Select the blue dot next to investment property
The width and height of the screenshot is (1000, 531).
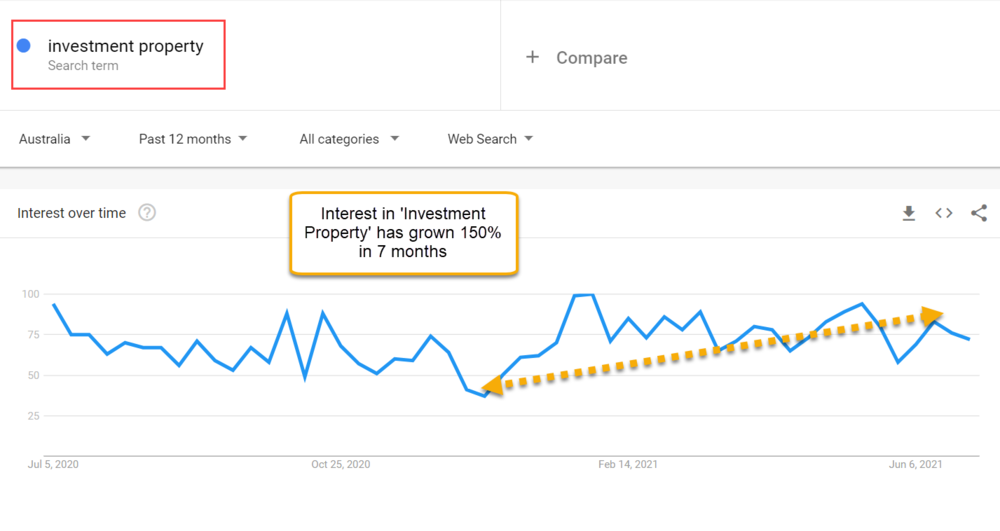pos(24,45)
